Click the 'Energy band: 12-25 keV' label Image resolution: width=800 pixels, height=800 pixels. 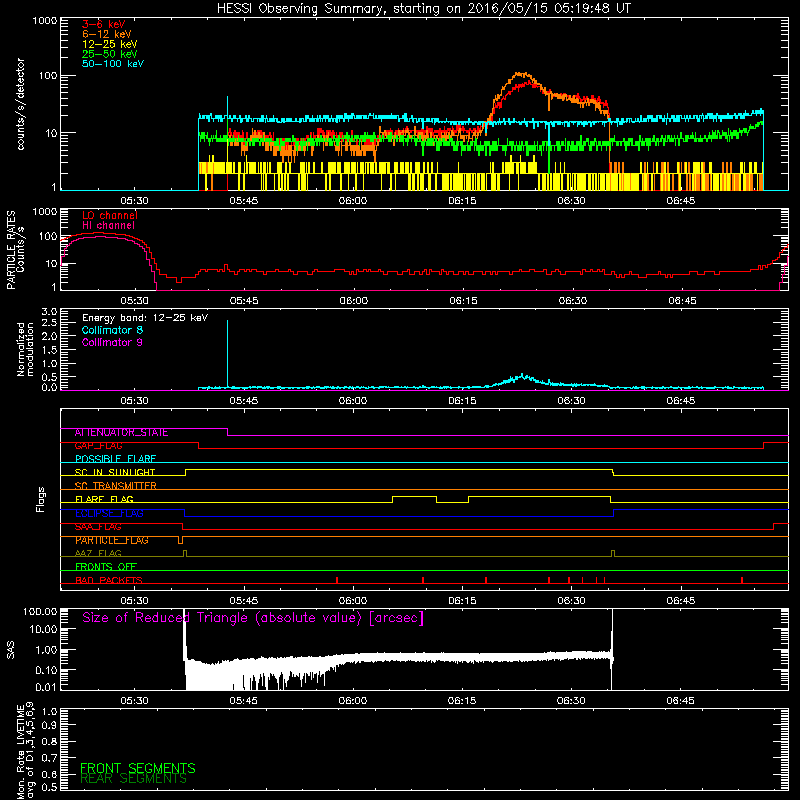[145, 318]
